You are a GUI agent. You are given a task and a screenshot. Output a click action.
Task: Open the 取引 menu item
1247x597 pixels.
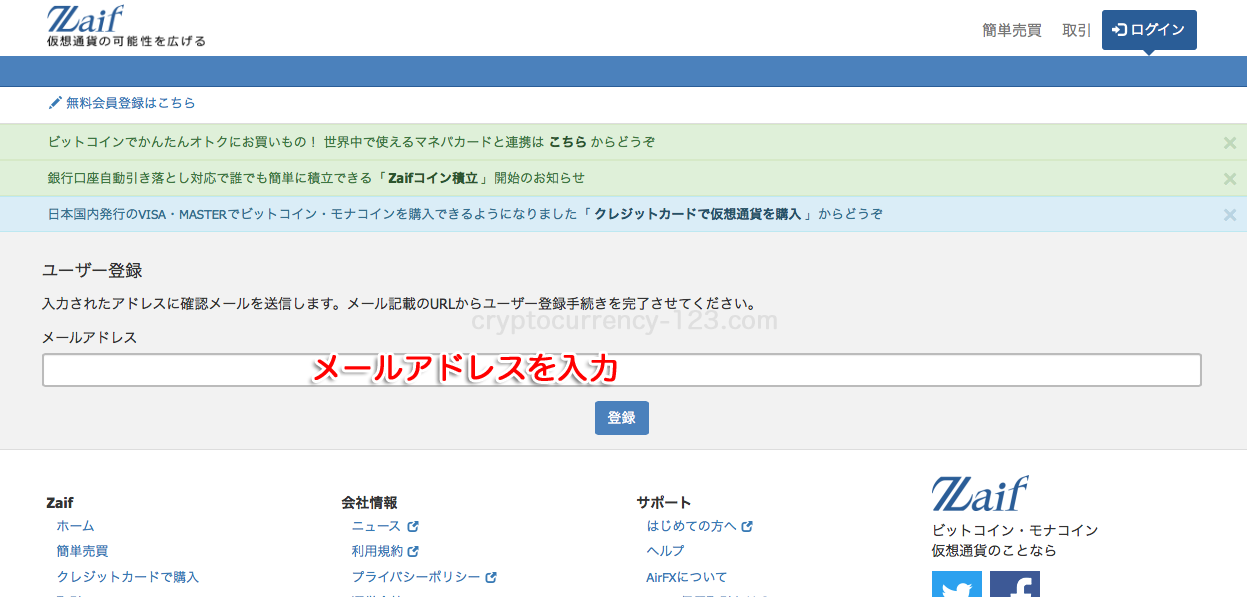coord(1077,30)
